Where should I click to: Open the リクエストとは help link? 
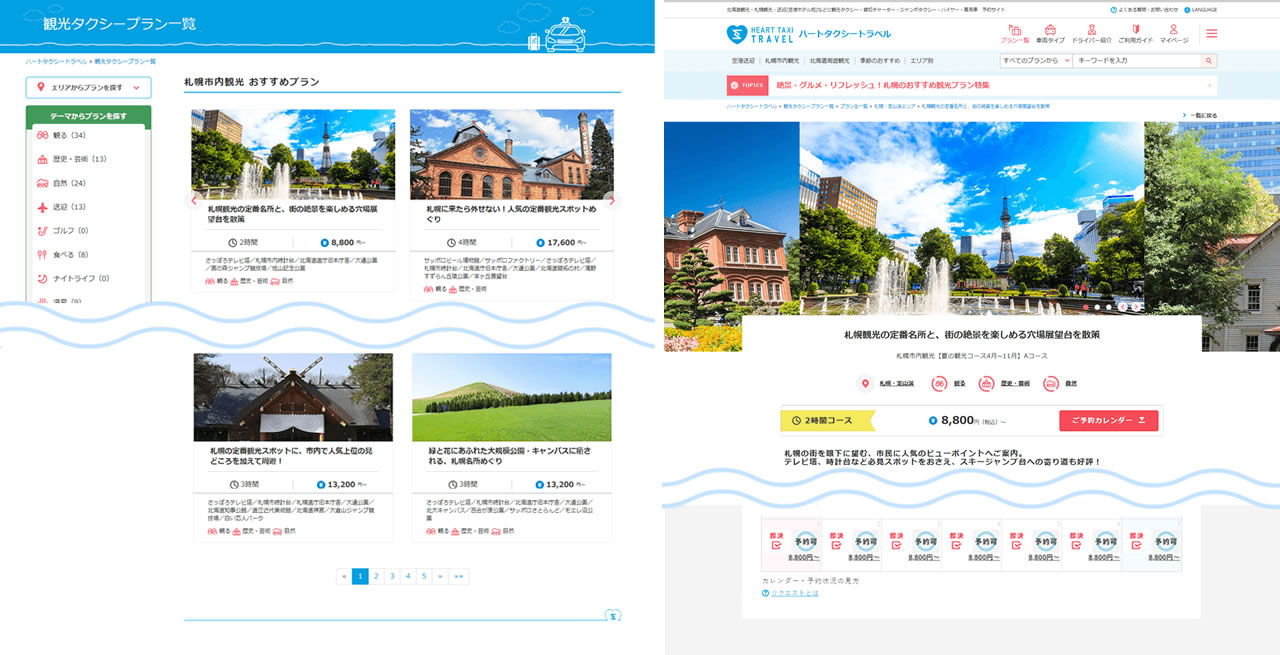coord(790,593)
